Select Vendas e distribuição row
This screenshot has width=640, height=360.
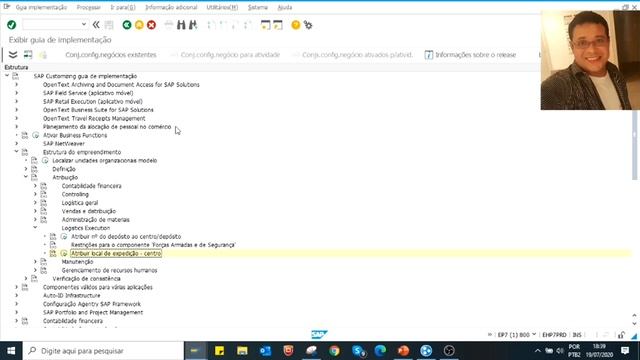(89, 211)
